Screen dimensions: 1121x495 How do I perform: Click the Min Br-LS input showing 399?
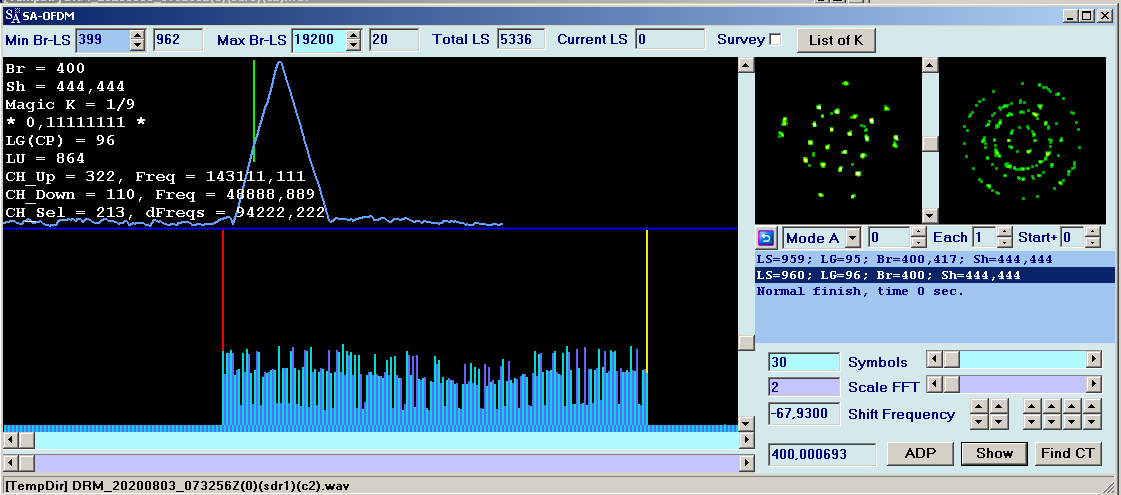pos(102,40)
